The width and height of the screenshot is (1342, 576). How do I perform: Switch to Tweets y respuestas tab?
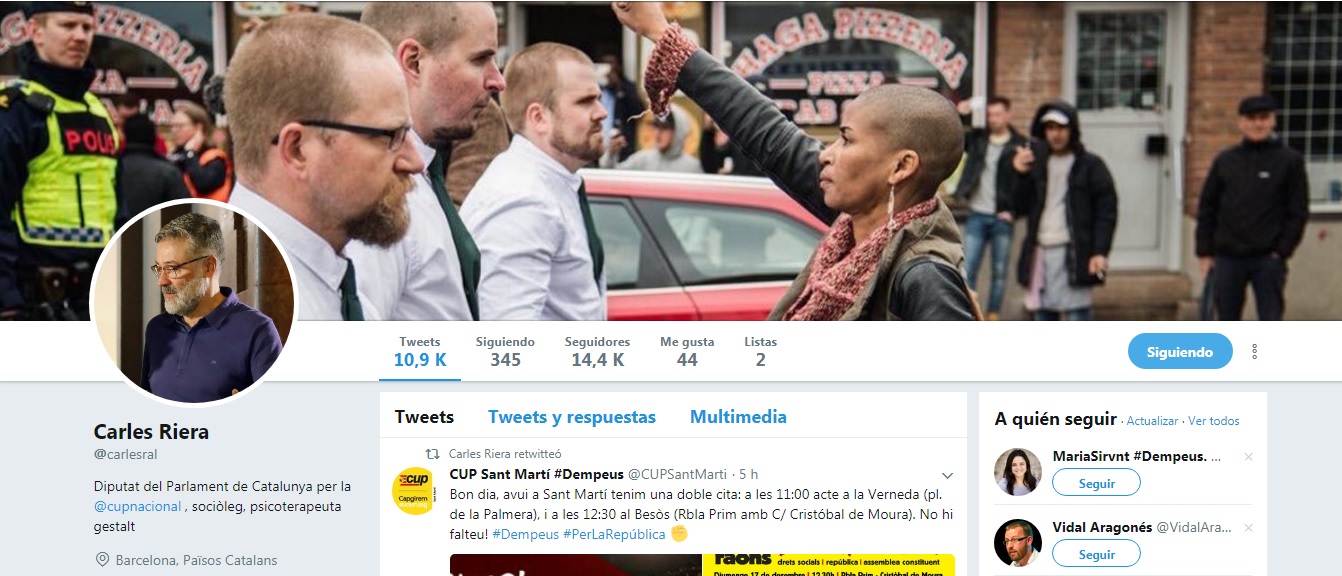coord(572,417)
